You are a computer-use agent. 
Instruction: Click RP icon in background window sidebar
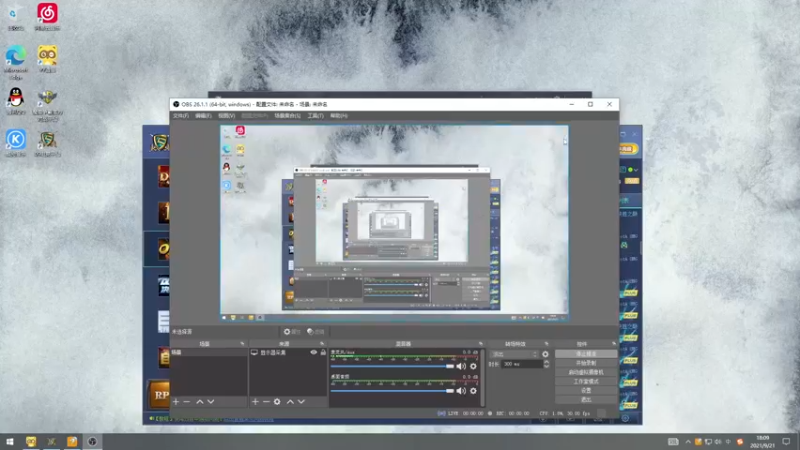click(160, 395)
